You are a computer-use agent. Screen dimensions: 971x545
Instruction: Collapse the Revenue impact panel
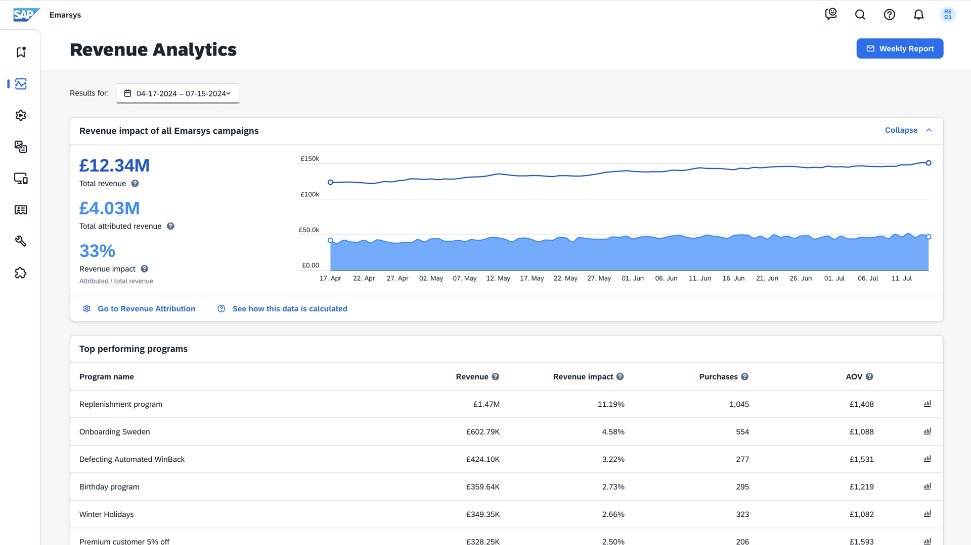click(908, 130)
